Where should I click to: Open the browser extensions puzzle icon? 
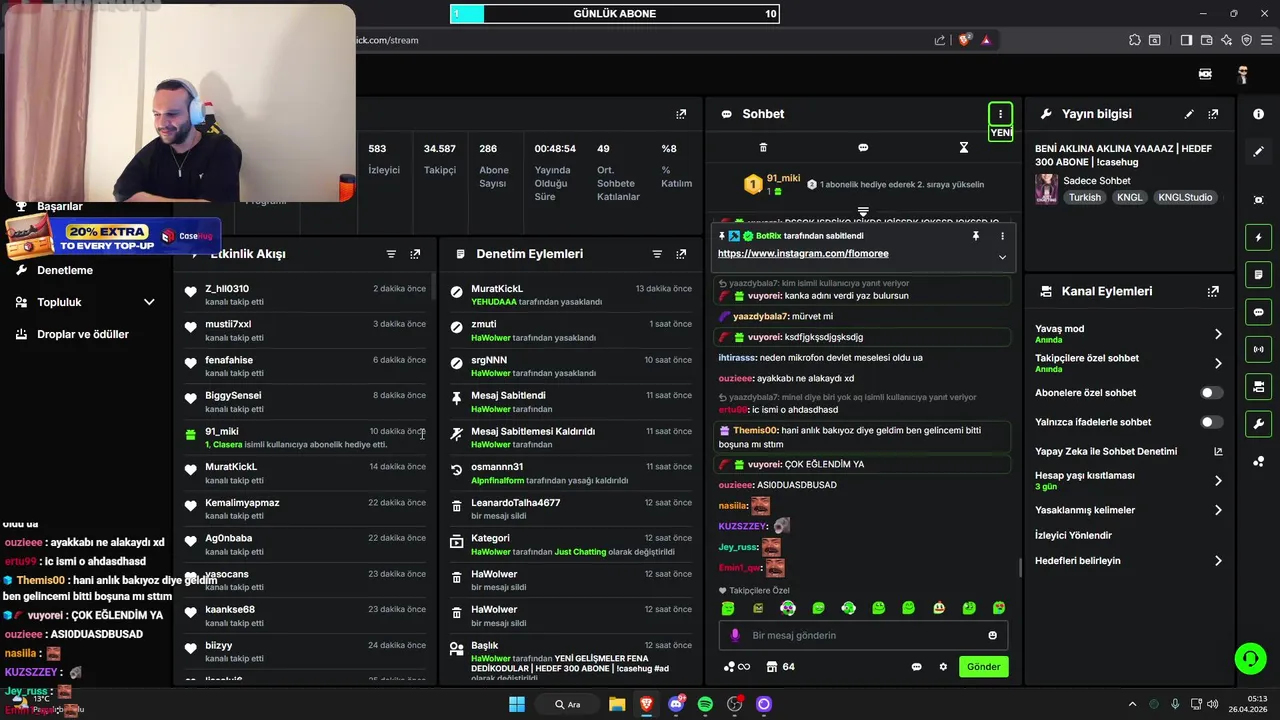(x=1134, y=40)
